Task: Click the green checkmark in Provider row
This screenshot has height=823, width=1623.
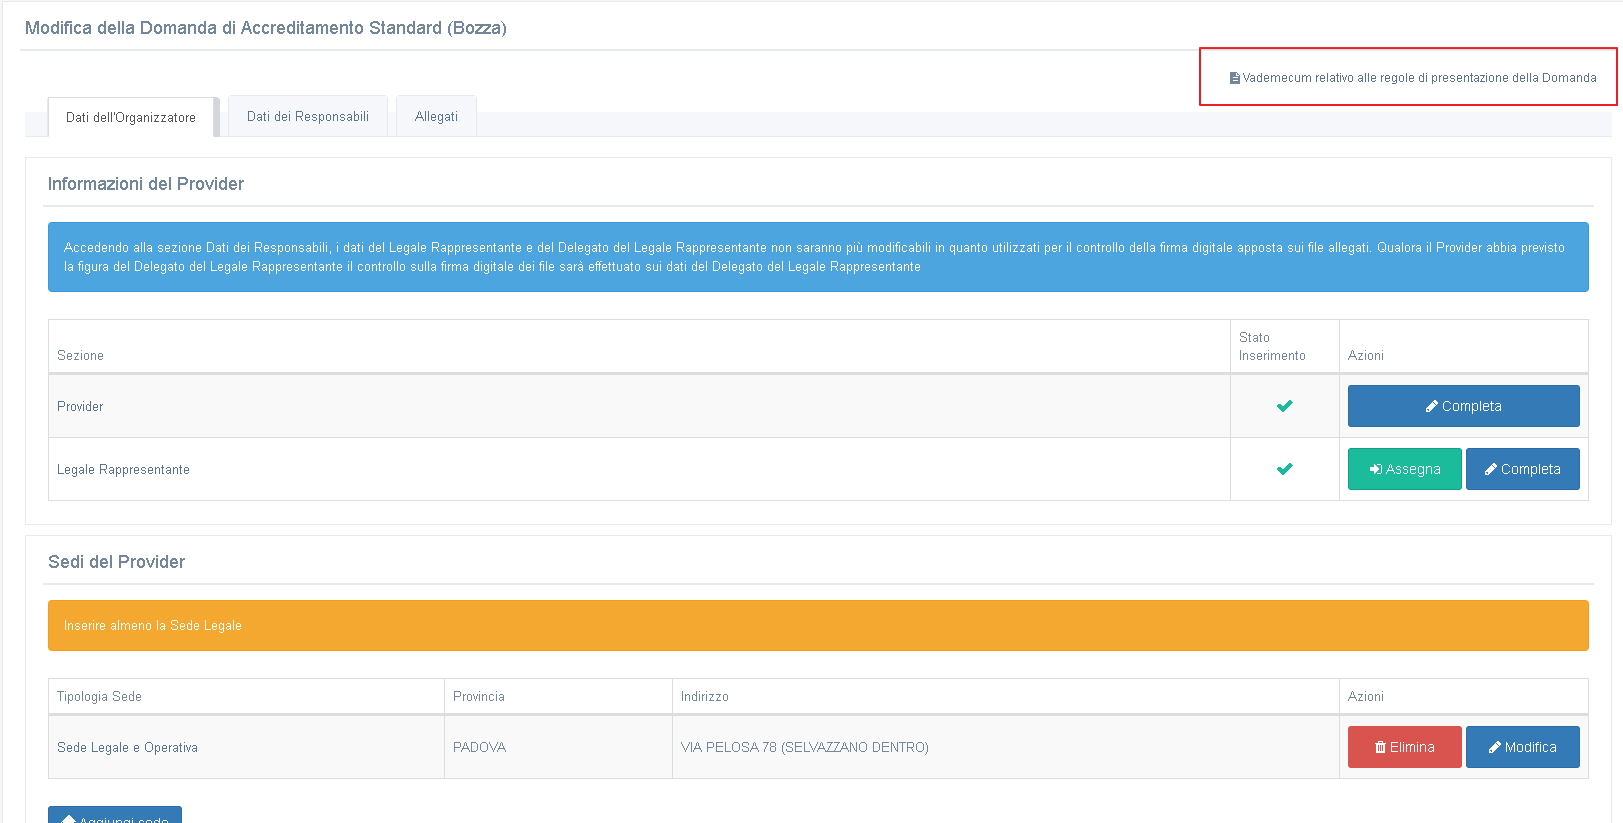Action: point(1285,406)
